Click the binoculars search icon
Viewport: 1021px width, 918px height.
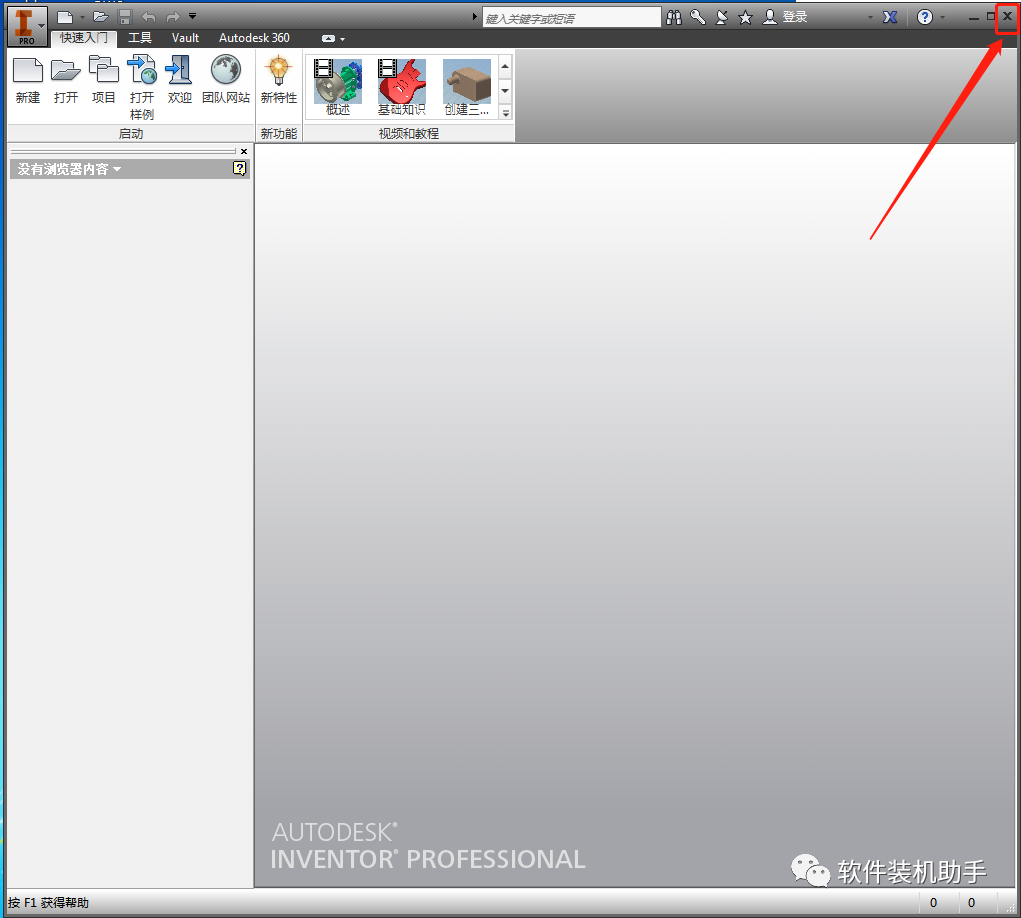(x=674, y=18)
